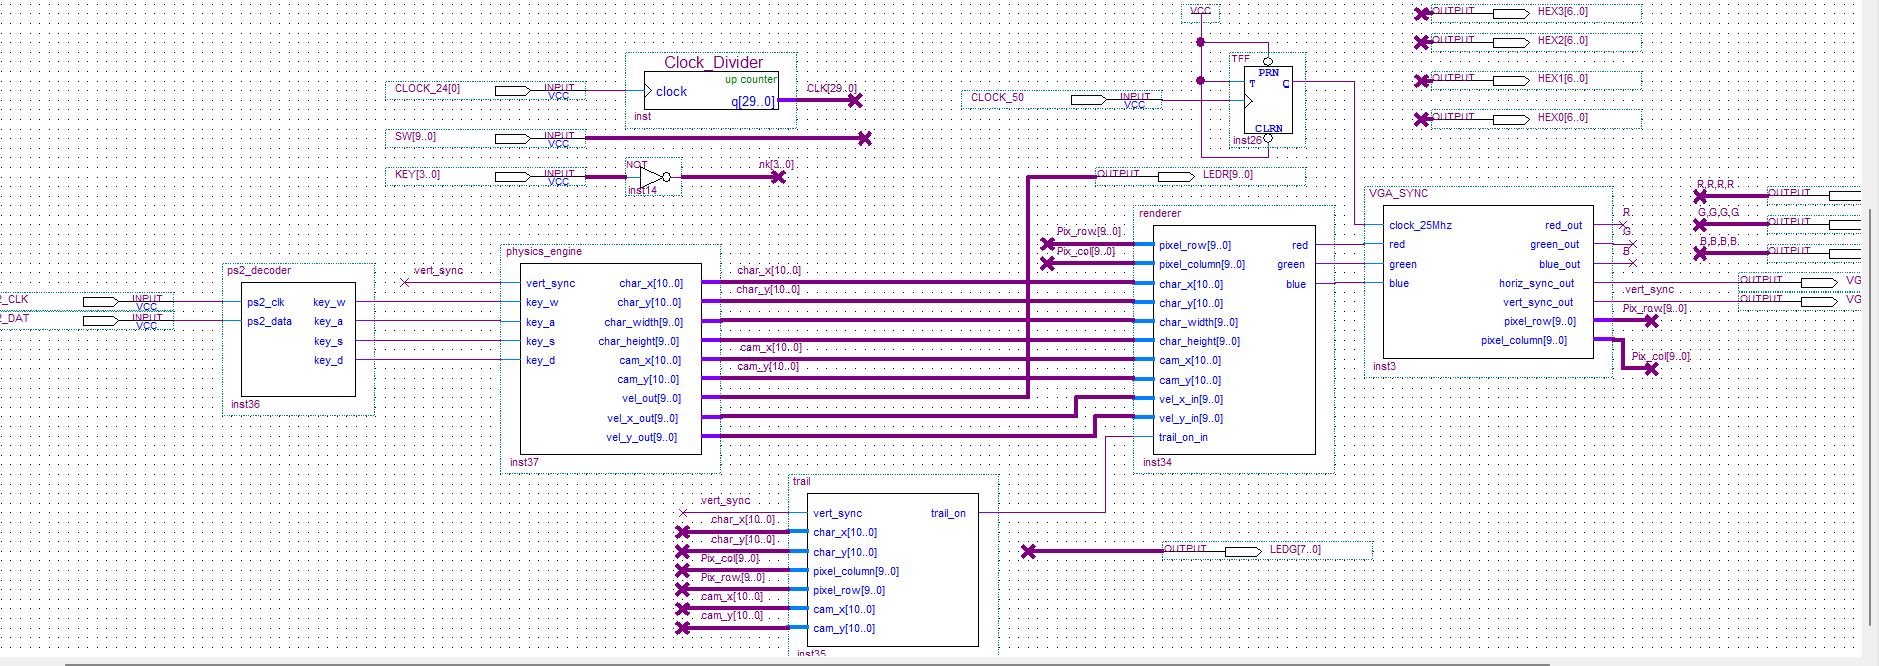The image size is (1879, 666).
Task: Select the CLOCK_24[0] input pin symbol
Action: 513,90
